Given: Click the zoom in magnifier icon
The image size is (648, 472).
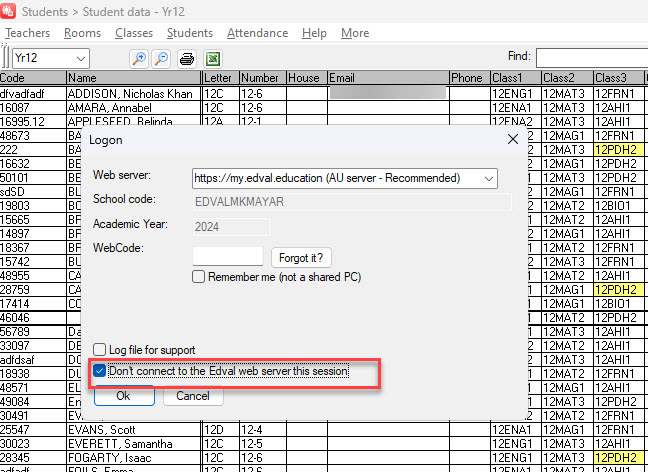Looking at the screenshot, I should click(139, 59).
